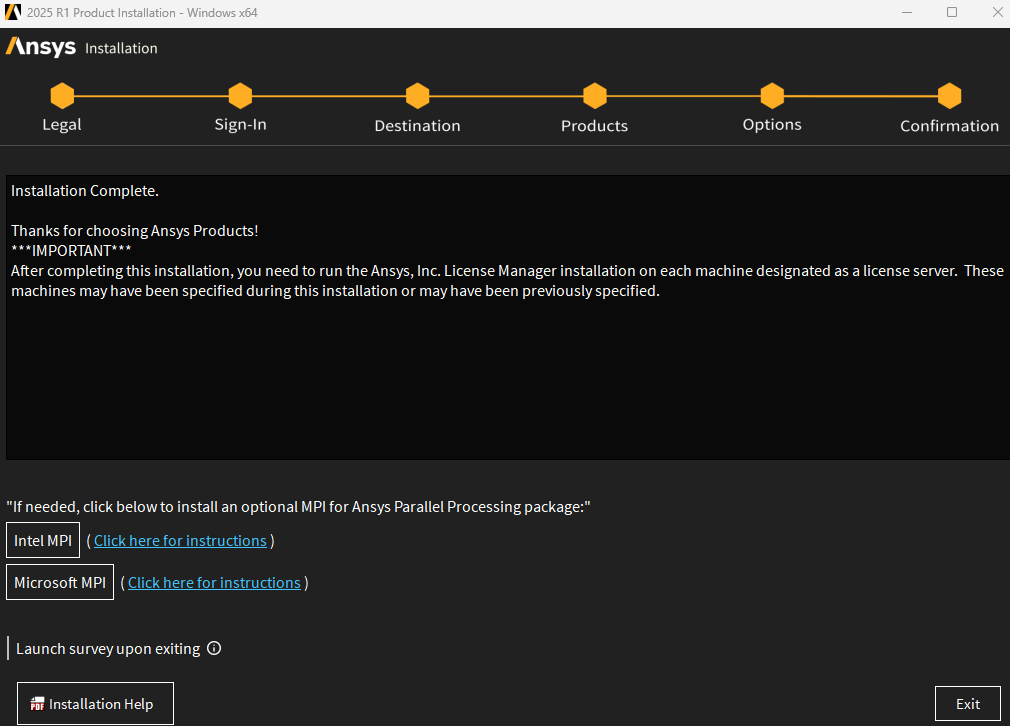1010x726 pixels.
Task: Click the Options step hexagon icon
Action: 772,96
